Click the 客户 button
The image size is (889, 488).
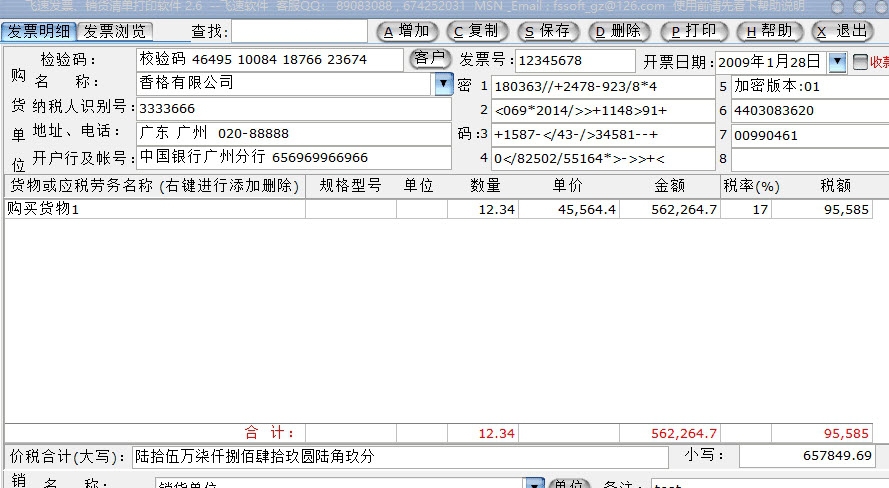pyautogui.click(x=430, y=58)
